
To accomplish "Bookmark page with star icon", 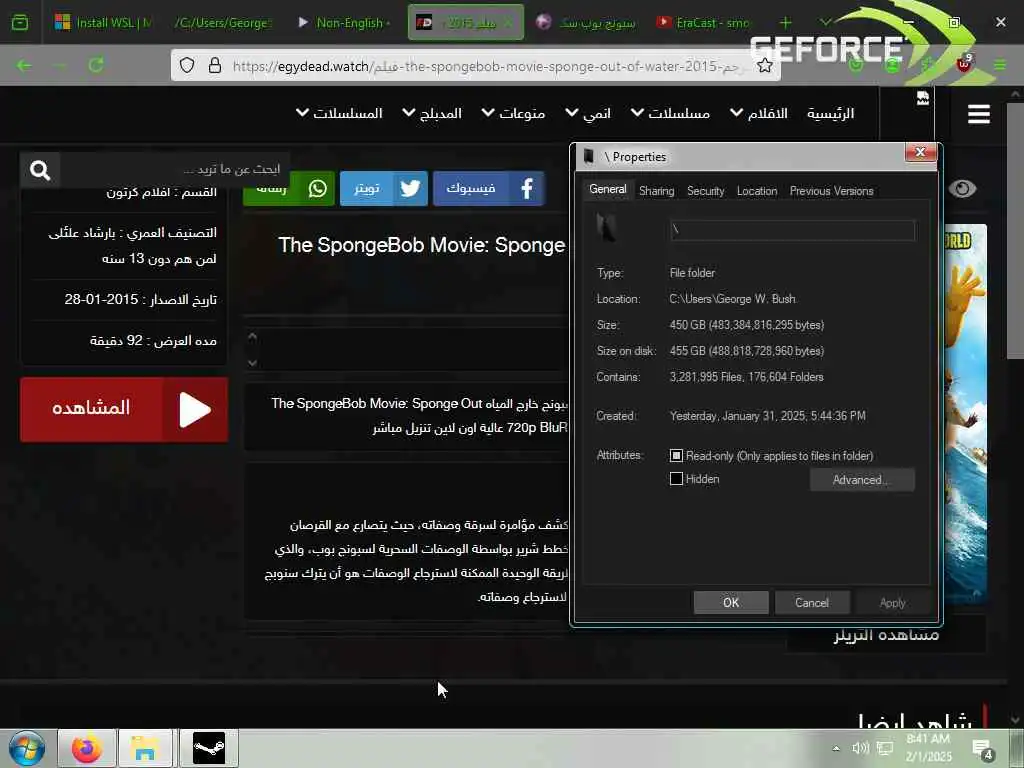I will (765, 65).
